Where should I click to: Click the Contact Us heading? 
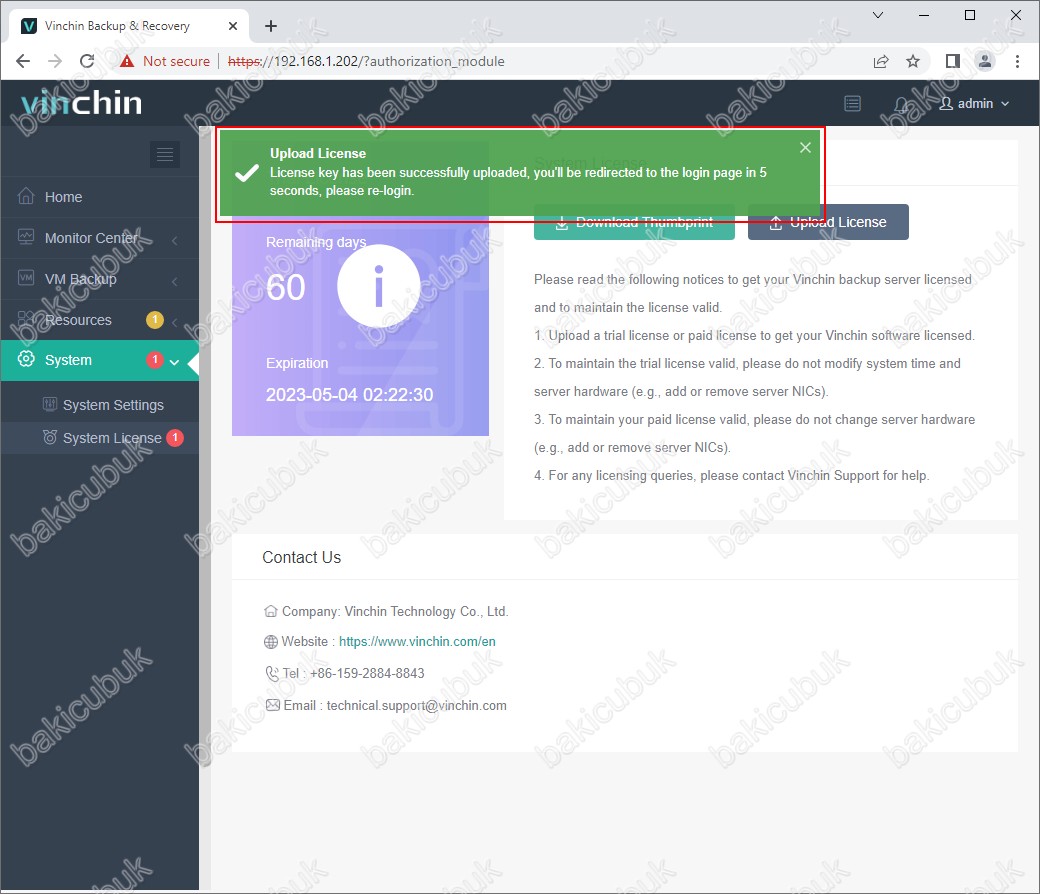302,558
